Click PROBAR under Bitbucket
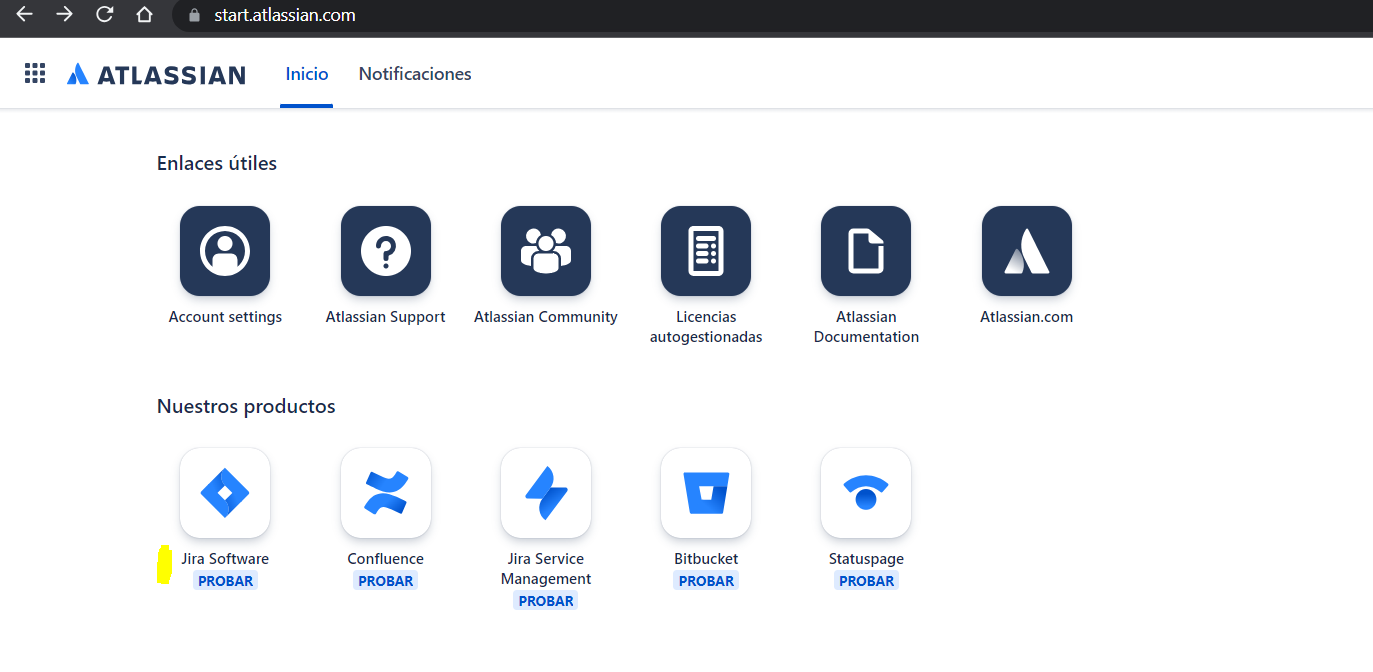1373x672 pixels. tap(706, 581)
